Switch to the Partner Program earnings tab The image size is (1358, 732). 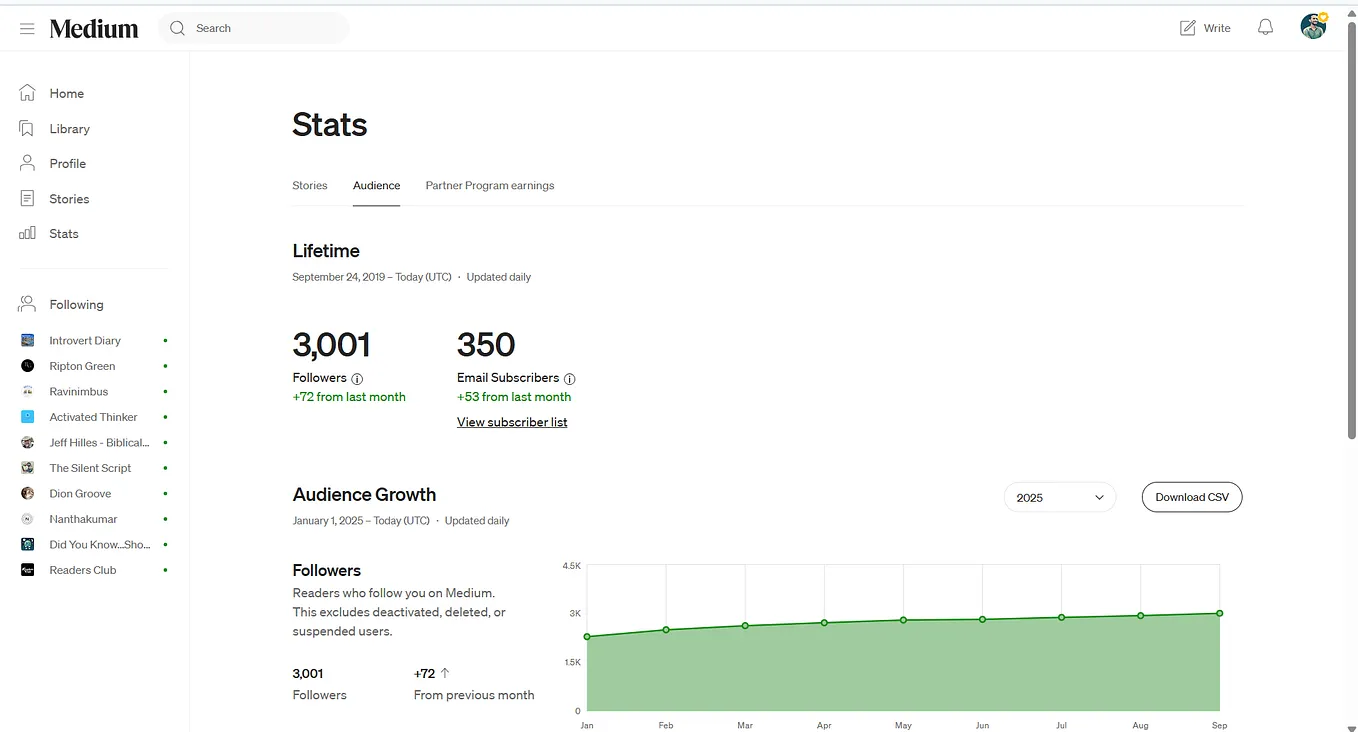tap(489, 185)
